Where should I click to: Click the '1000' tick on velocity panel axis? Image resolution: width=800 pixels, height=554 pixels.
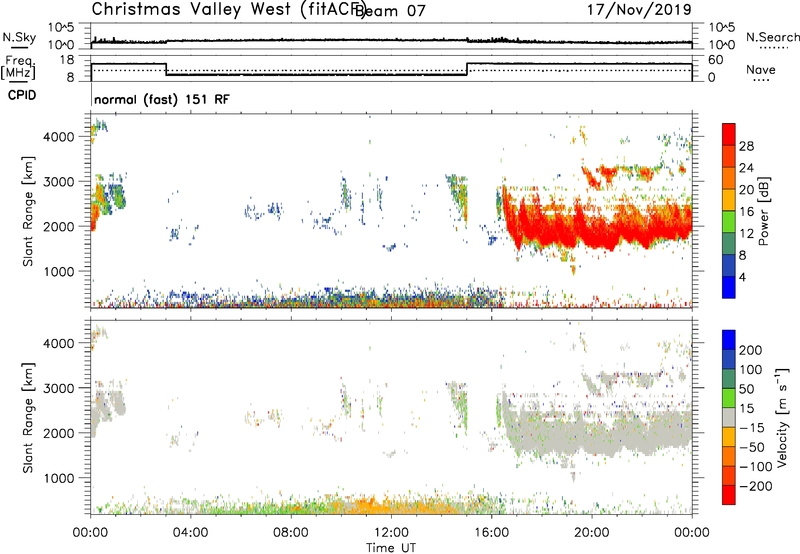[x=58, y=478]
